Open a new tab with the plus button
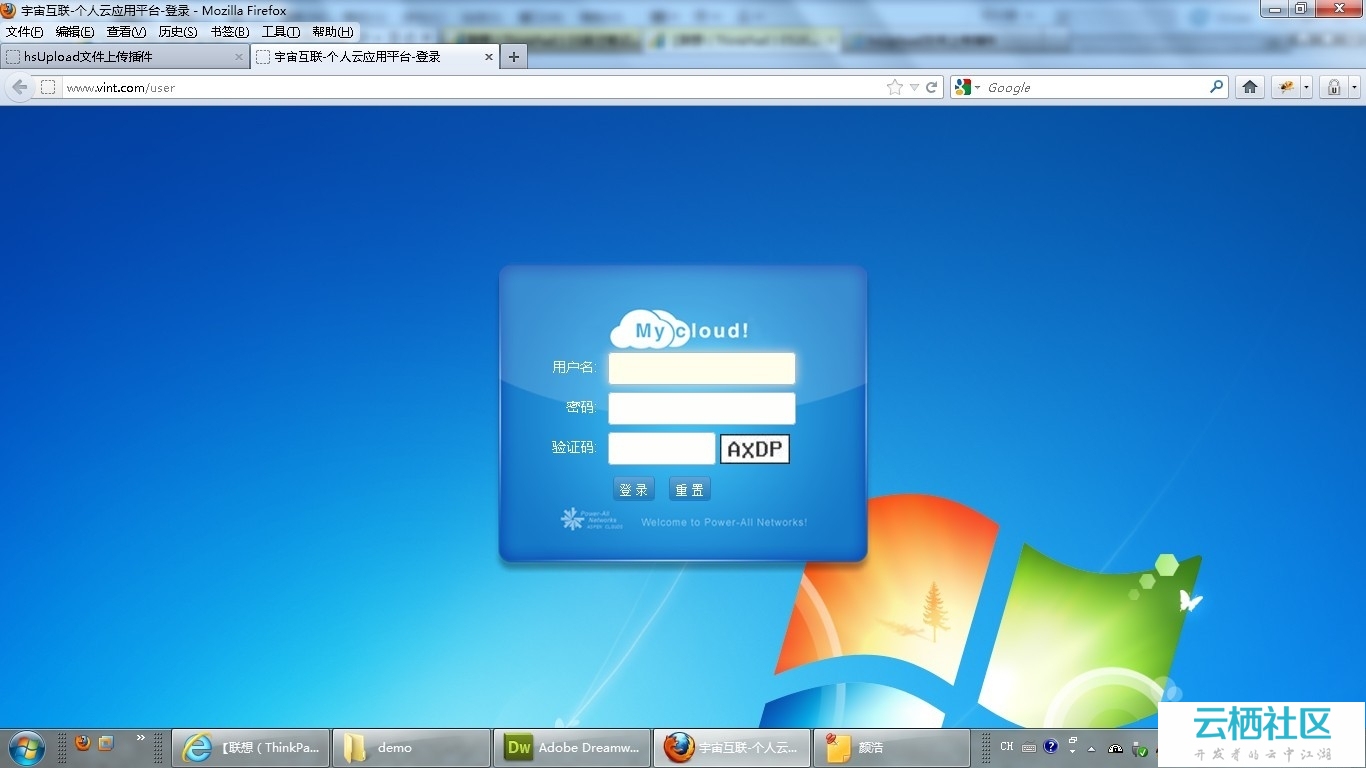The width and height of the screenshot is (1366, 768). tap(514, 57)
